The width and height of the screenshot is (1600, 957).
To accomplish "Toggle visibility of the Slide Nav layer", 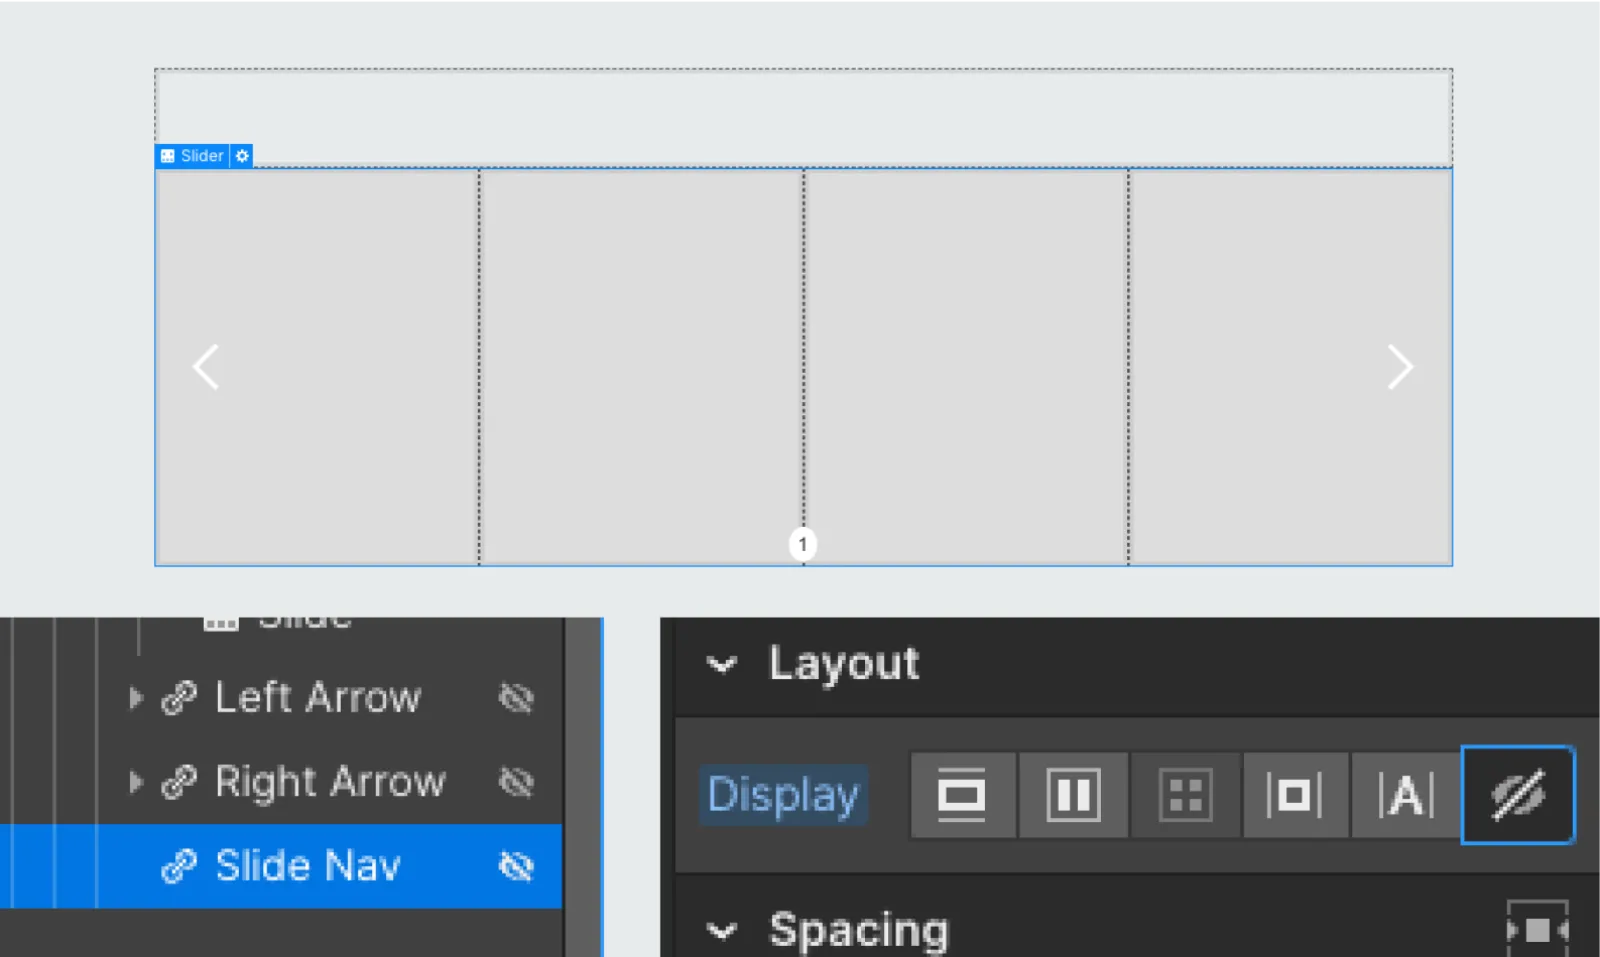I will pyautogui.click(x=516, y=866).
